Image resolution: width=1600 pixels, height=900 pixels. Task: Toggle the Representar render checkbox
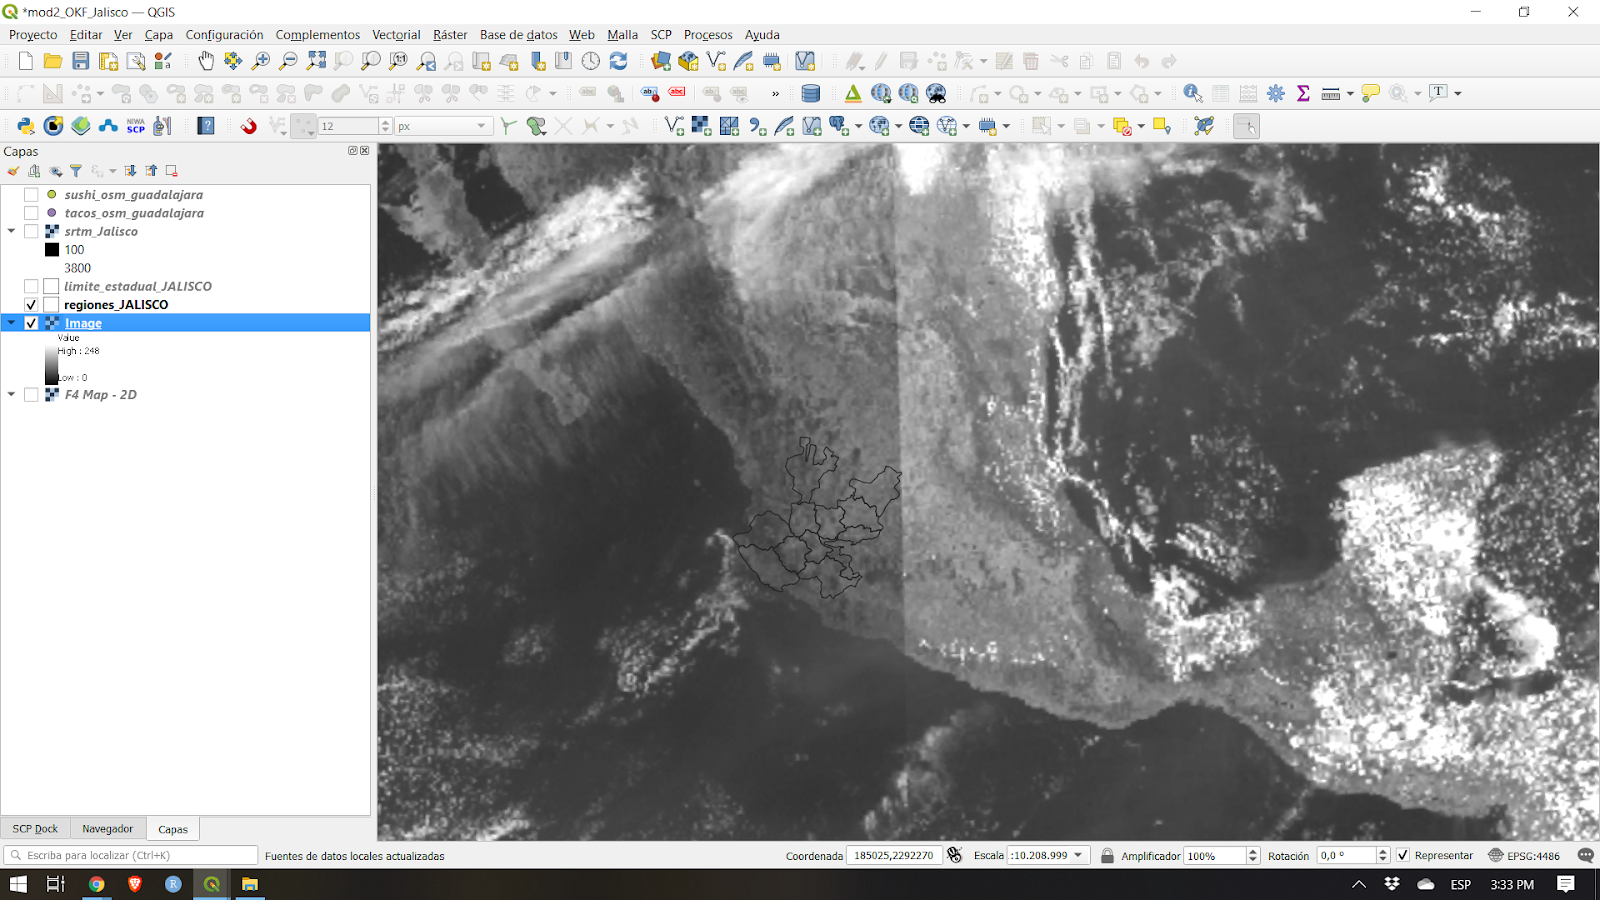pos(1403,855)
